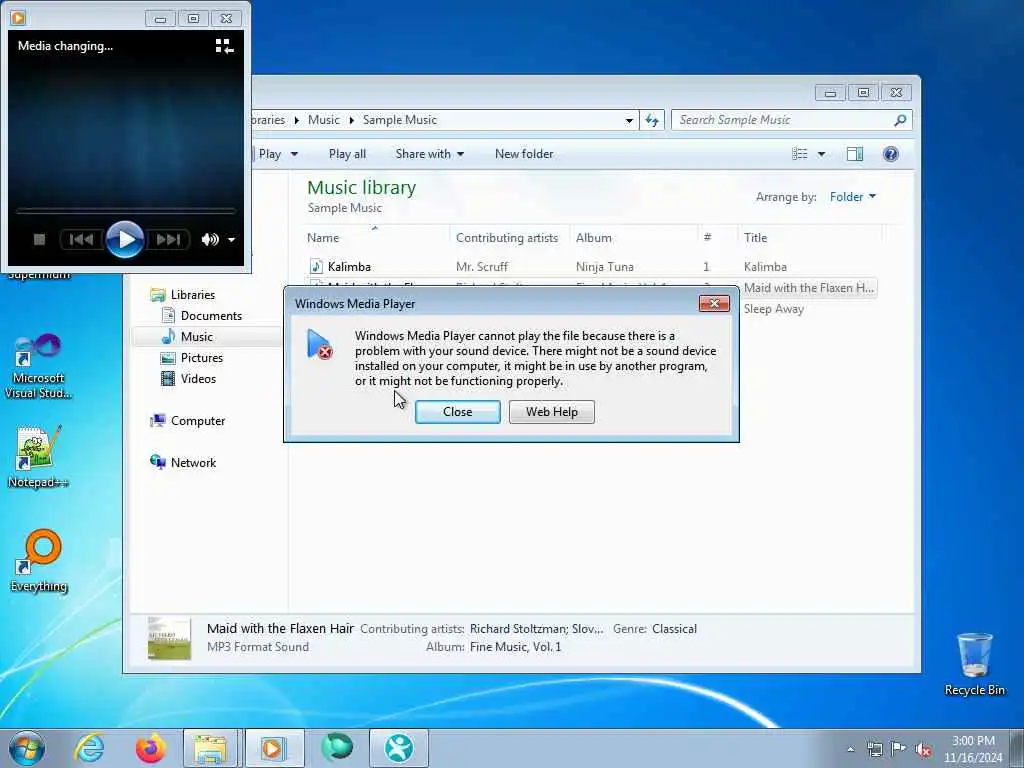Show hidden system tray icons
Viewport: 1024px width, 768px height.
coord(850,750)
